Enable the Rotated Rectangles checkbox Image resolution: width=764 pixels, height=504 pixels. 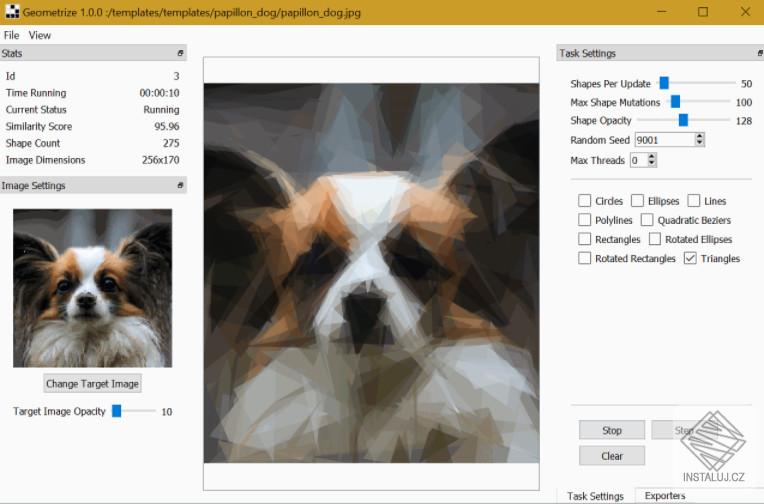coord(584,258)
